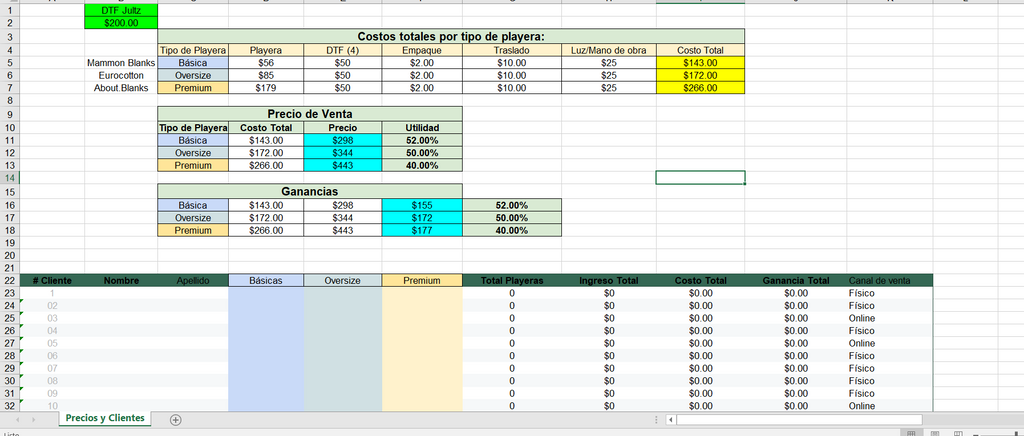Add a new sheet with plus button
The height and width of the screenshot is (436, 1024).
(175, 420)
